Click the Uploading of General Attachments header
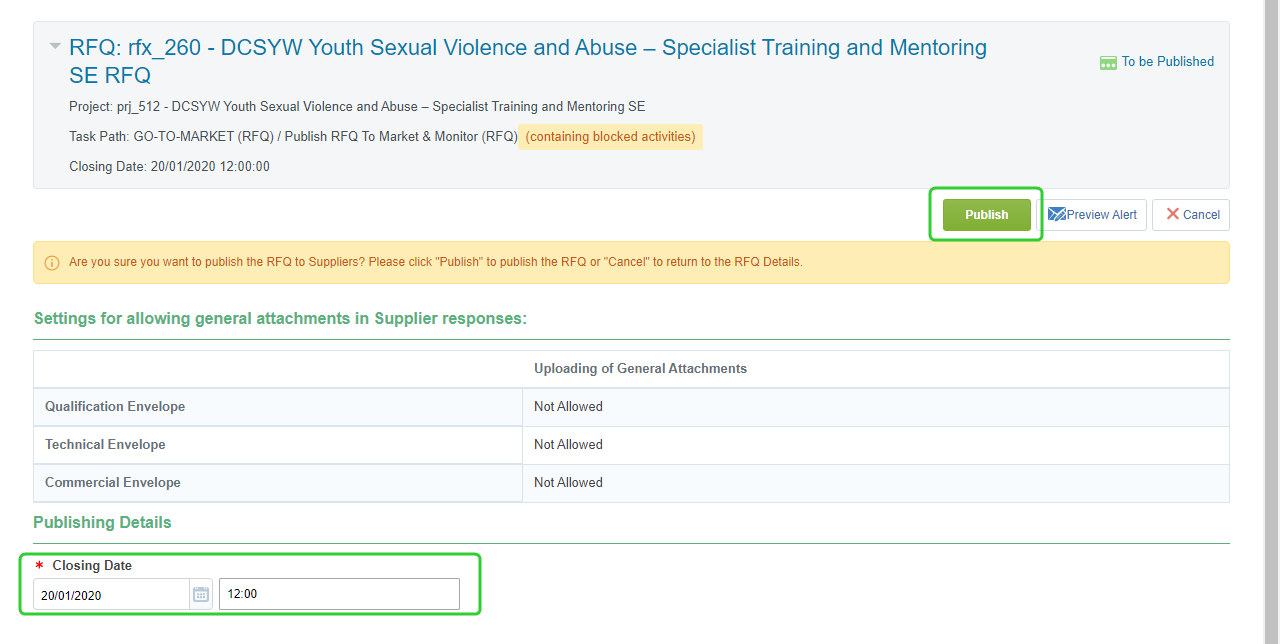 click(x=640, y=369)
